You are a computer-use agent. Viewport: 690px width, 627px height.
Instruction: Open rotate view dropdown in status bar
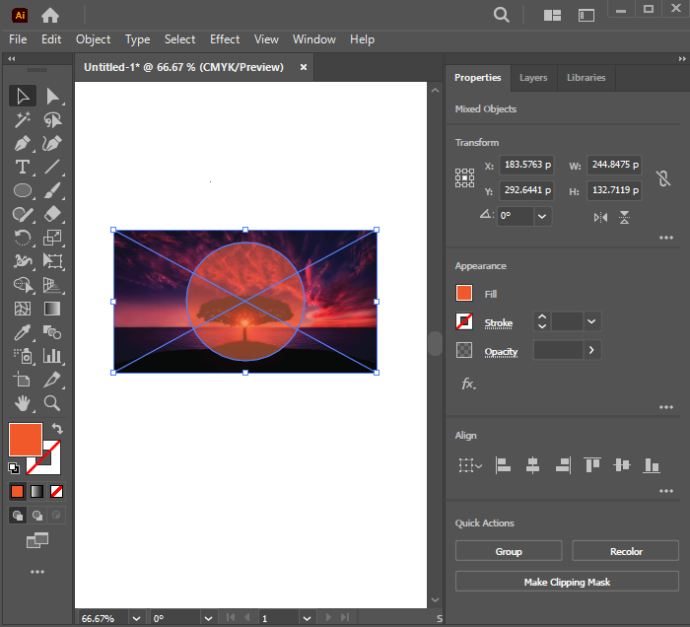click(x=208, y=618)
